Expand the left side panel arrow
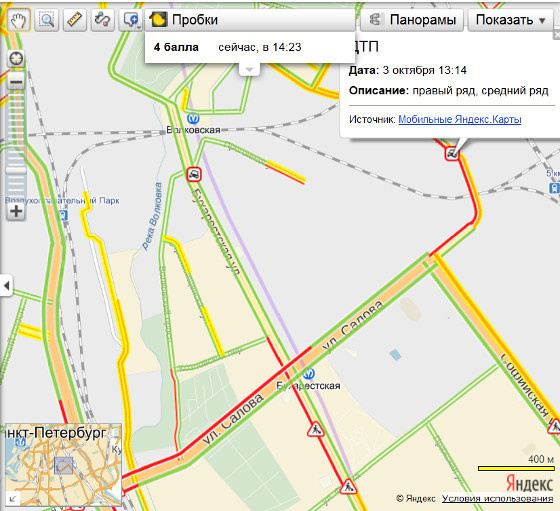 [x=6, y=286]
